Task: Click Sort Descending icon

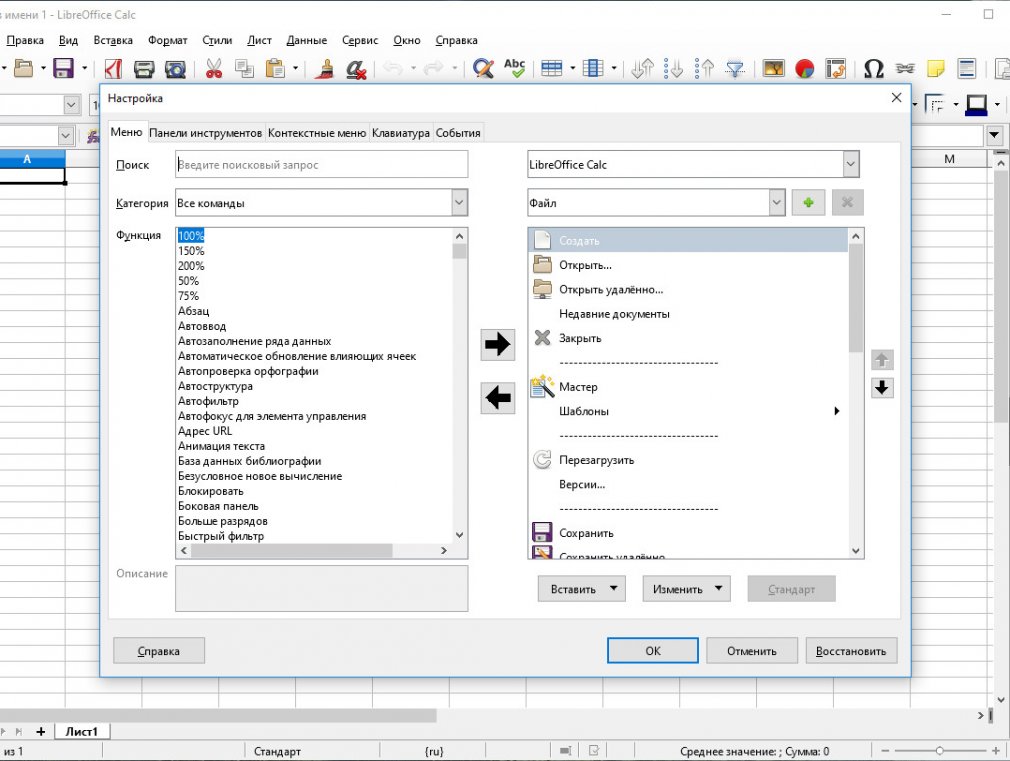Action: point(704,68)
